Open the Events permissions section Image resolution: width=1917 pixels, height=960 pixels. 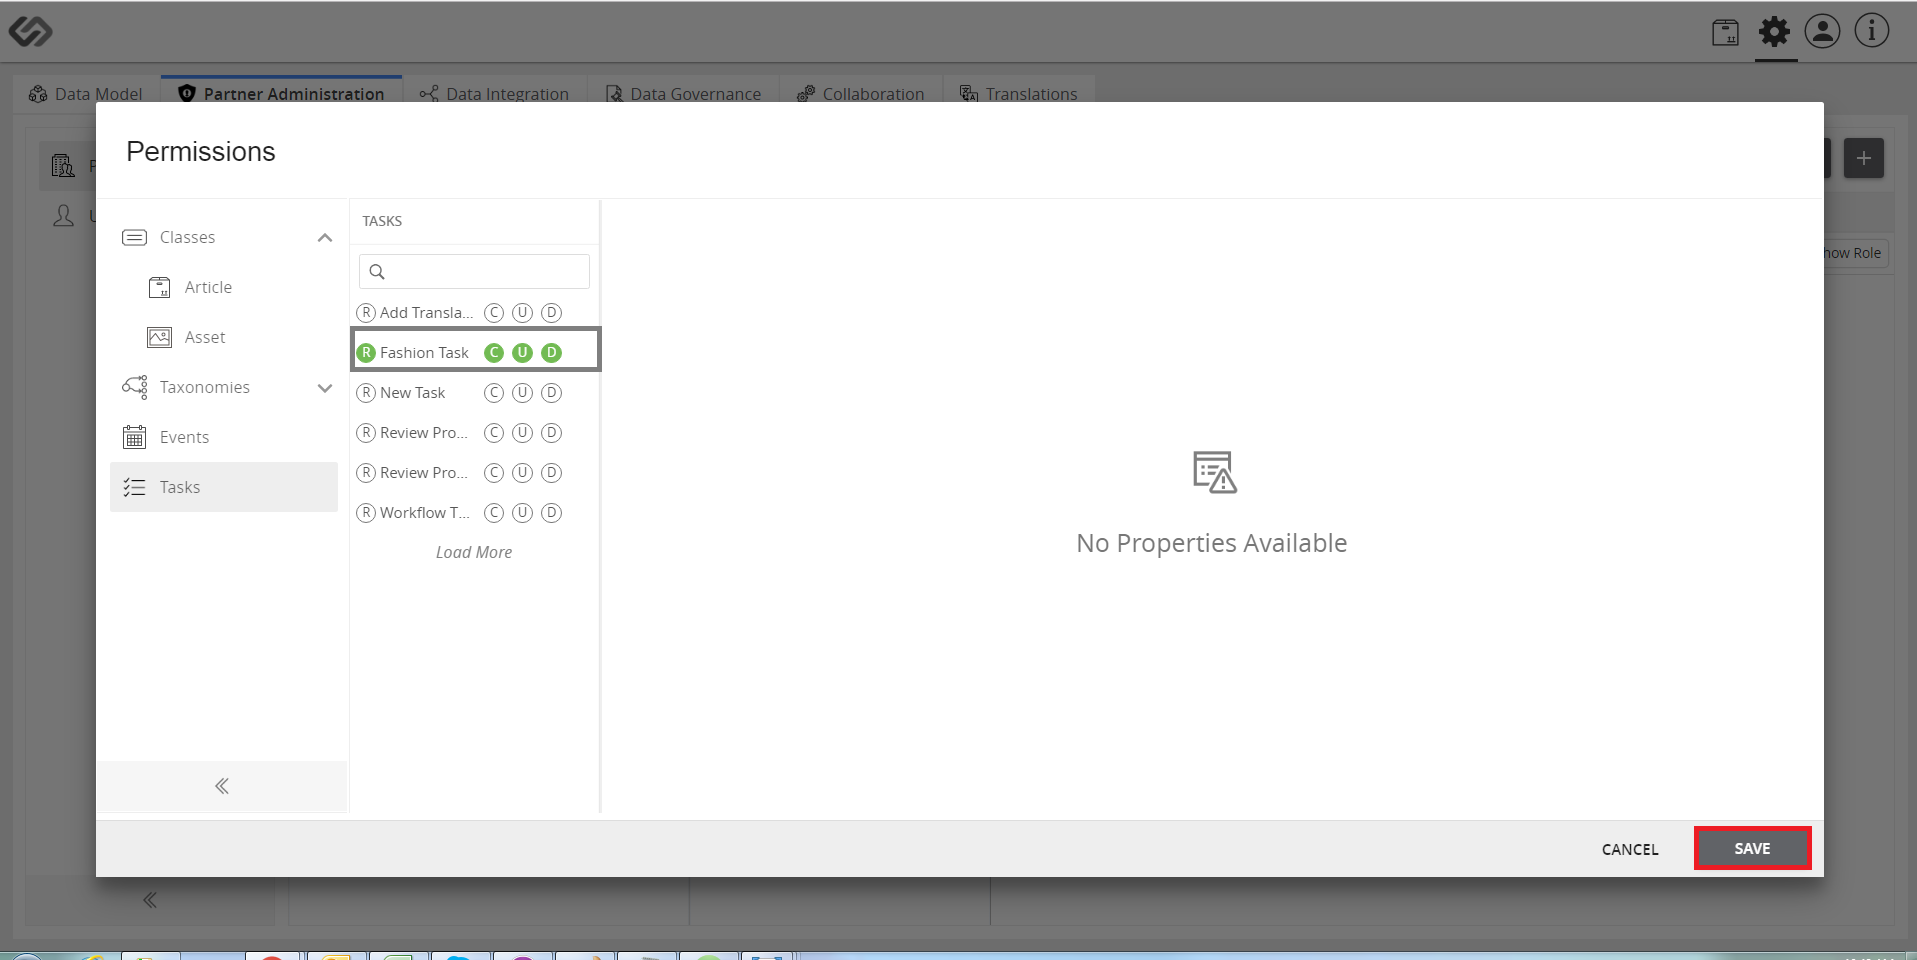click(x=224, y=437)
